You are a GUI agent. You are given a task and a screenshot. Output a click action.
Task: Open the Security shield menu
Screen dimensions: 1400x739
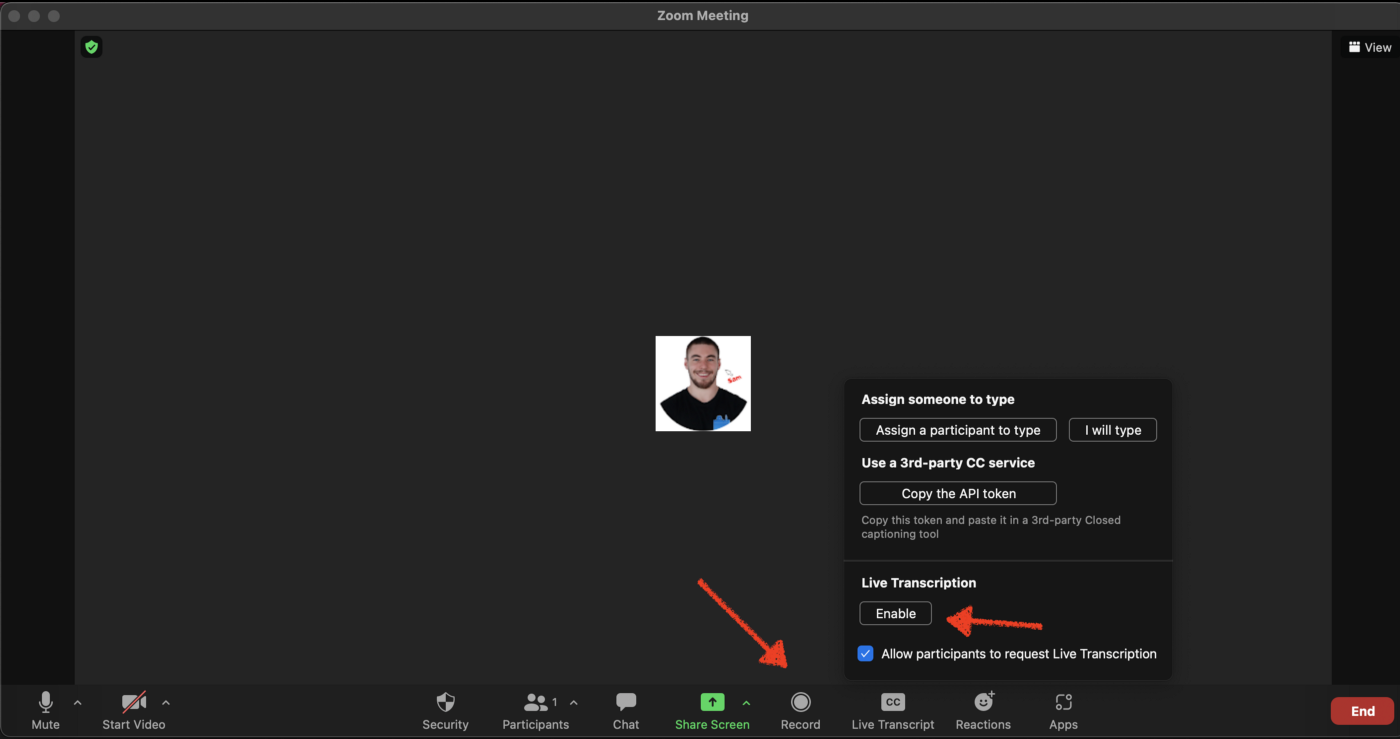coord(445,703)
